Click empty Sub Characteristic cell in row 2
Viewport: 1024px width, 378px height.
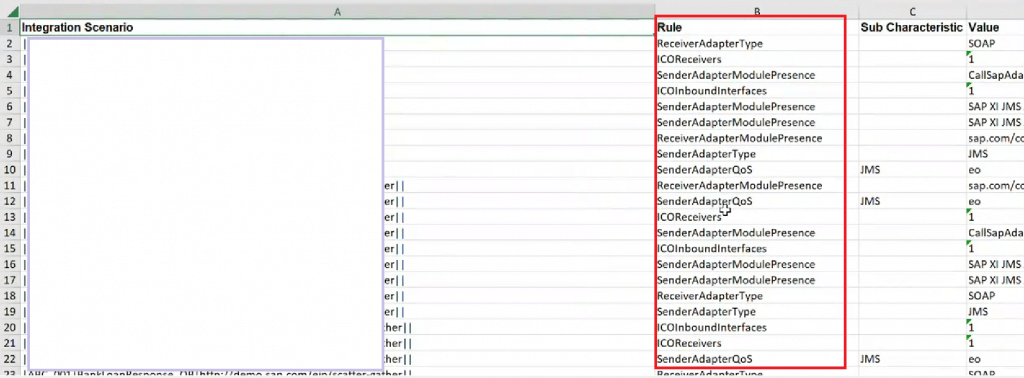[x=912, y=44]
